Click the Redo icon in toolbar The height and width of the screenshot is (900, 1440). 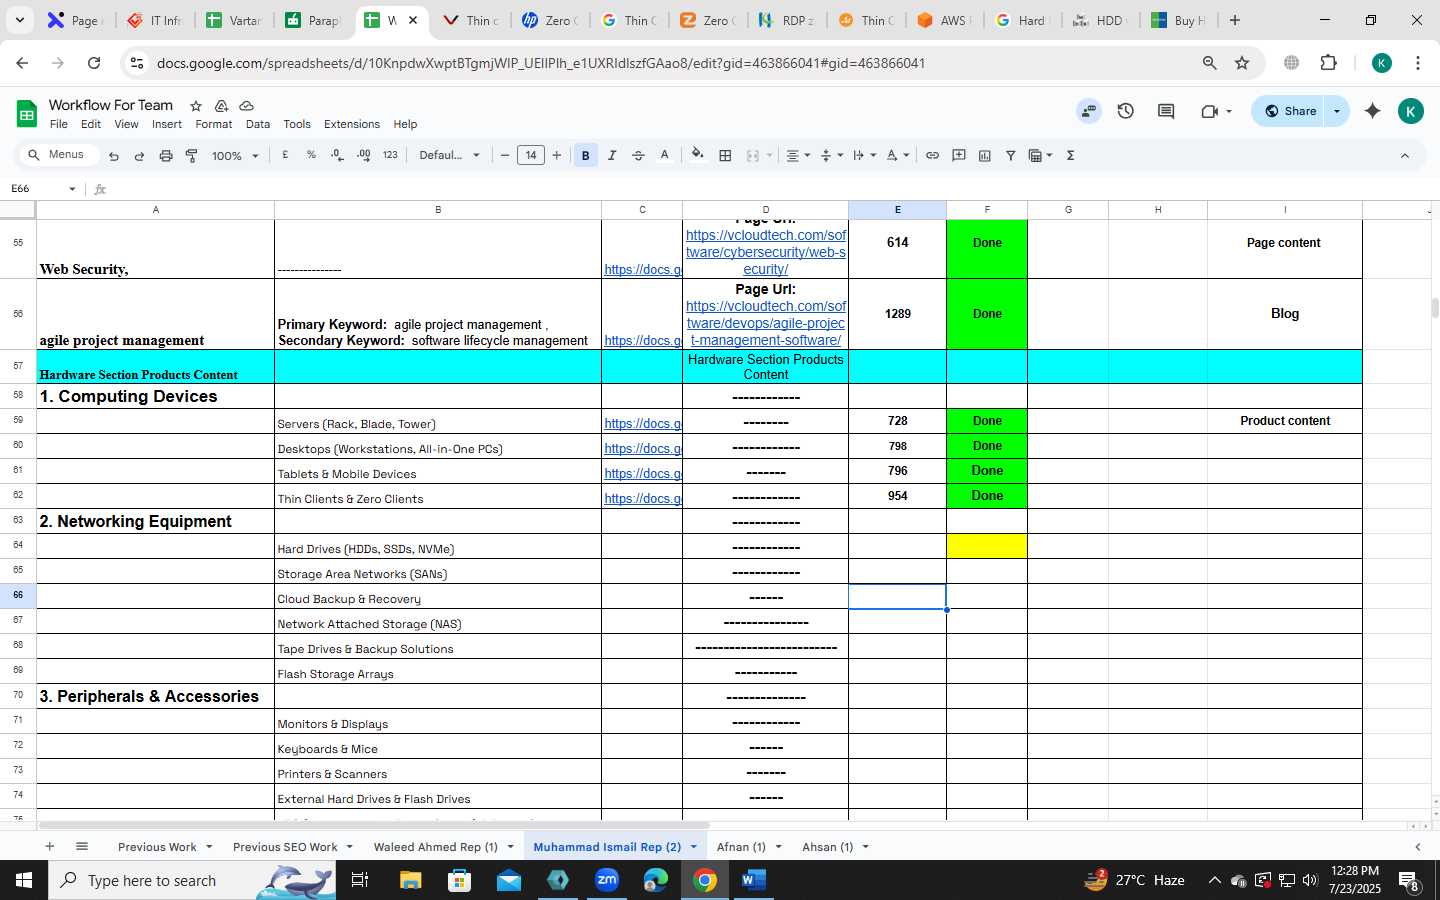tap(139, 156)
